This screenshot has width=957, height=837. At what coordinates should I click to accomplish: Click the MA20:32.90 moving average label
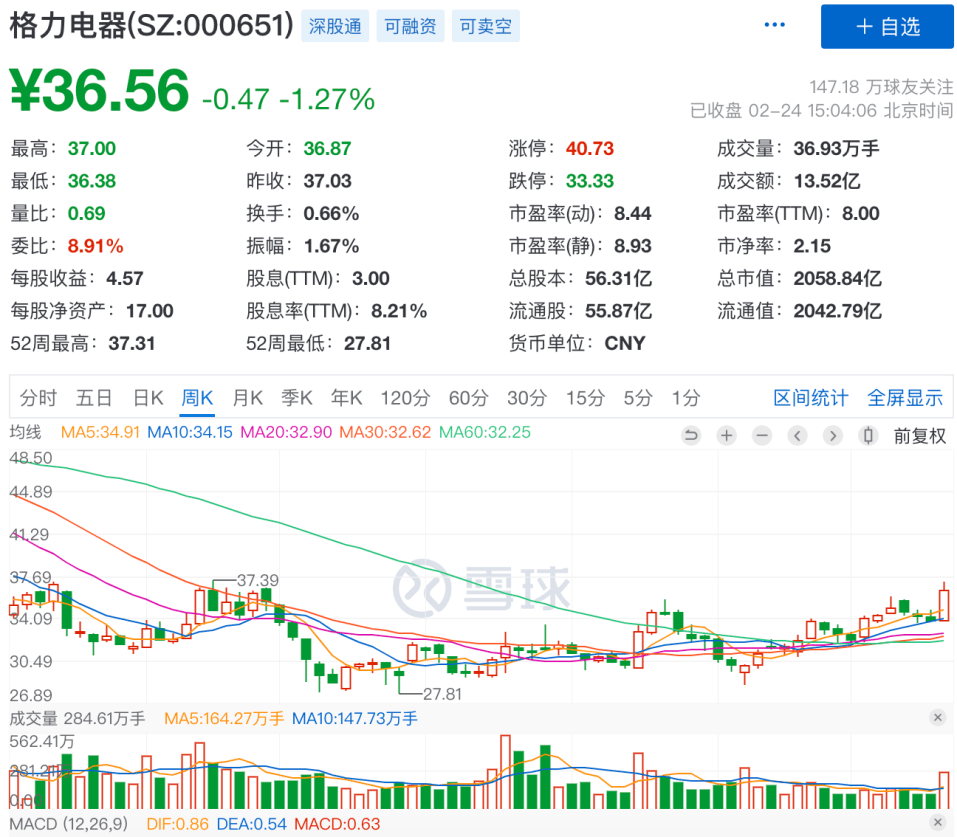[x=286, y=432]
